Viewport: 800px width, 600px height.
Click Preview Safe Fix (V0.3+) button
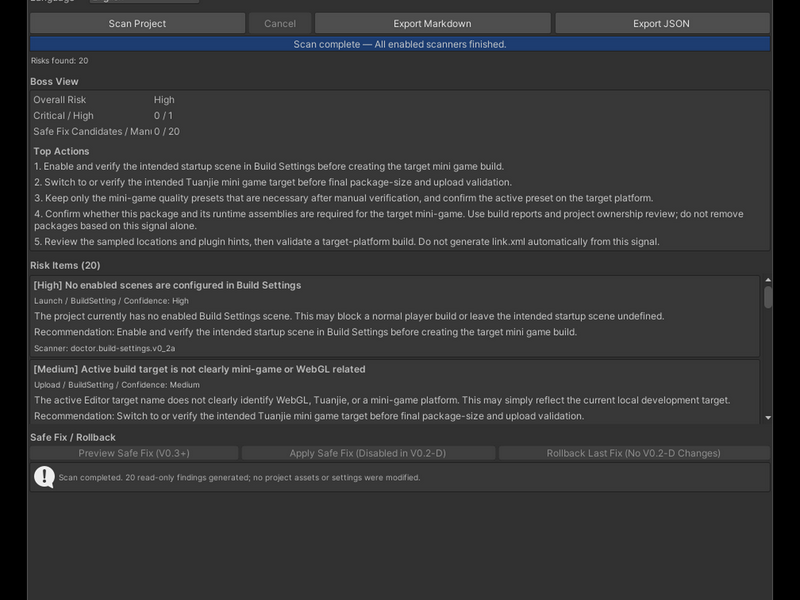pos(134,453)
